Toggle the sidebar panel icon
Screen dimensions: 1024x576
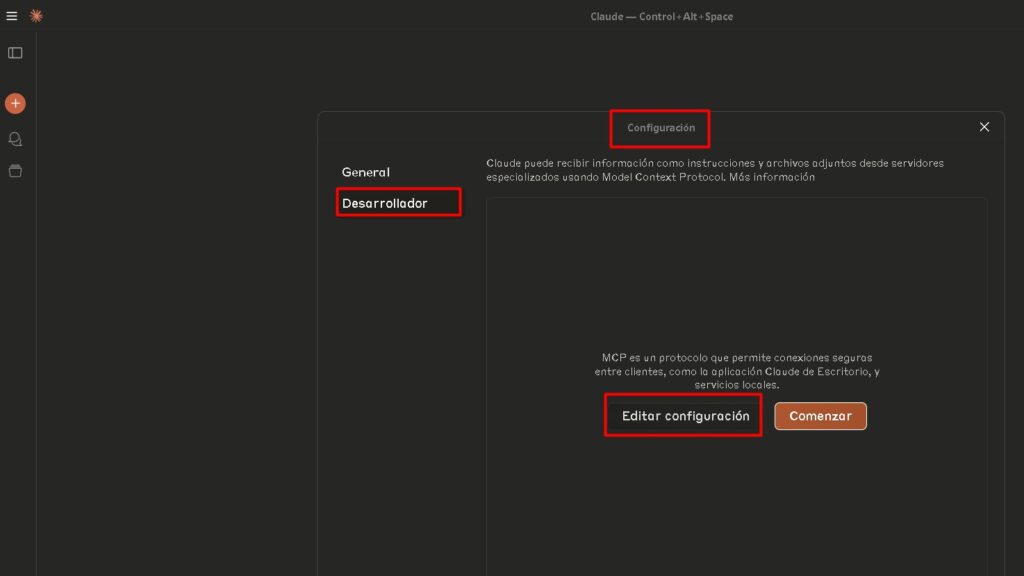pos(15,53)
